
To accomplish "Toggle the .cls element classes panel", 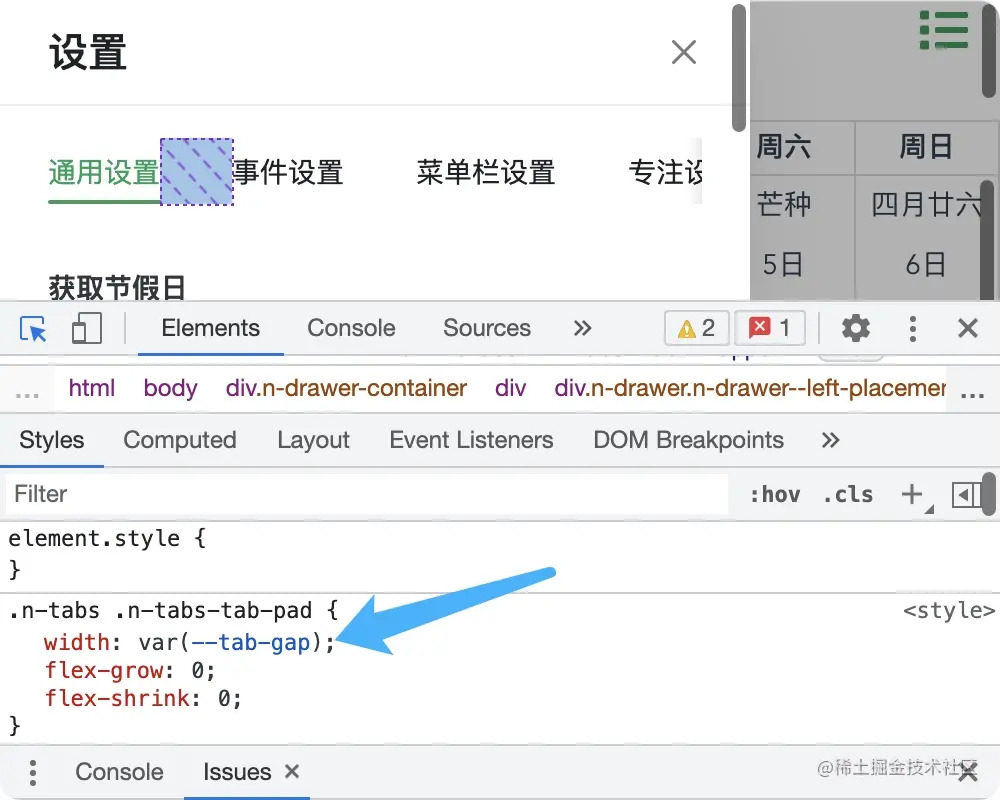I will [x=847, y=494].
